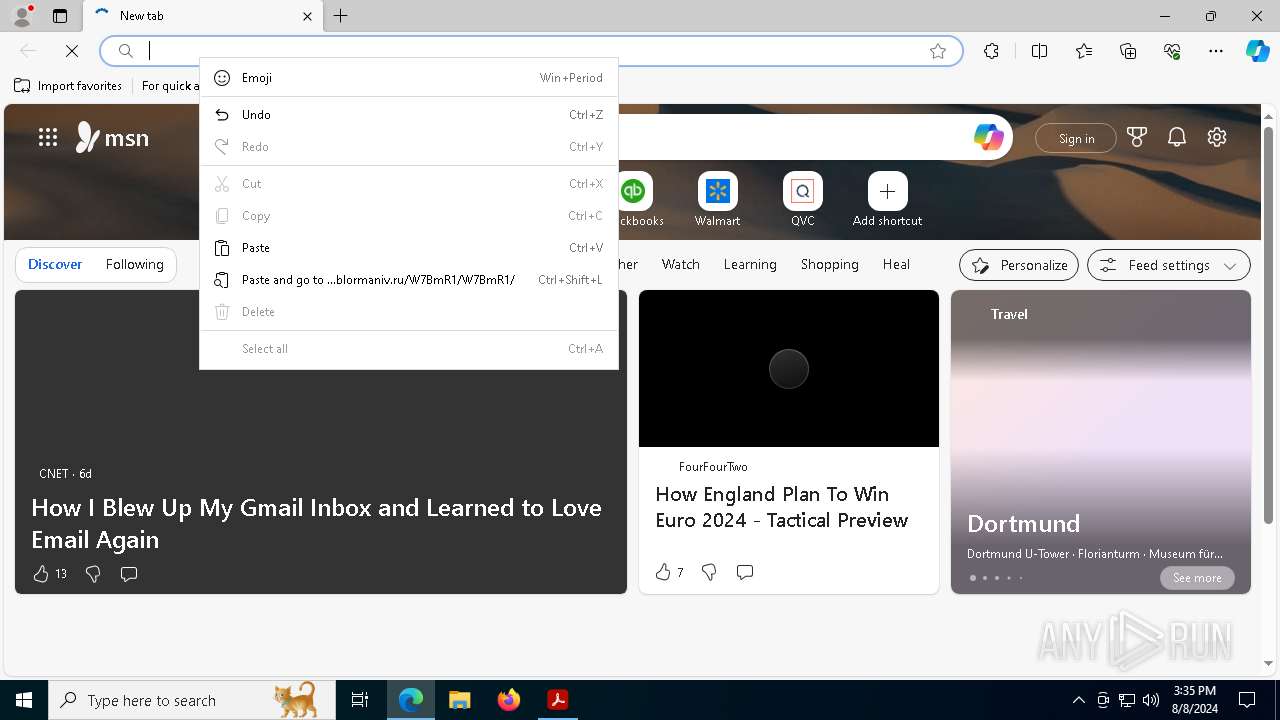The height and width of the screenshot is (720, 1280).
Task: Click the Edge profile avatar icon
Action: [x=21, y=15]
